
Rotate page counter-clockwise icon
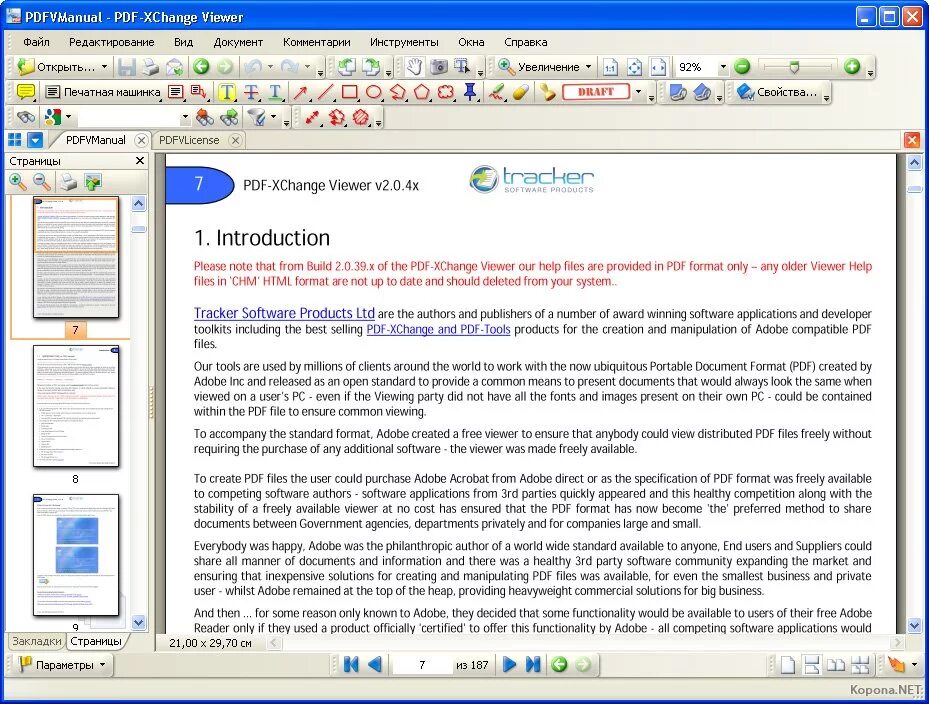tap(347, 67)
